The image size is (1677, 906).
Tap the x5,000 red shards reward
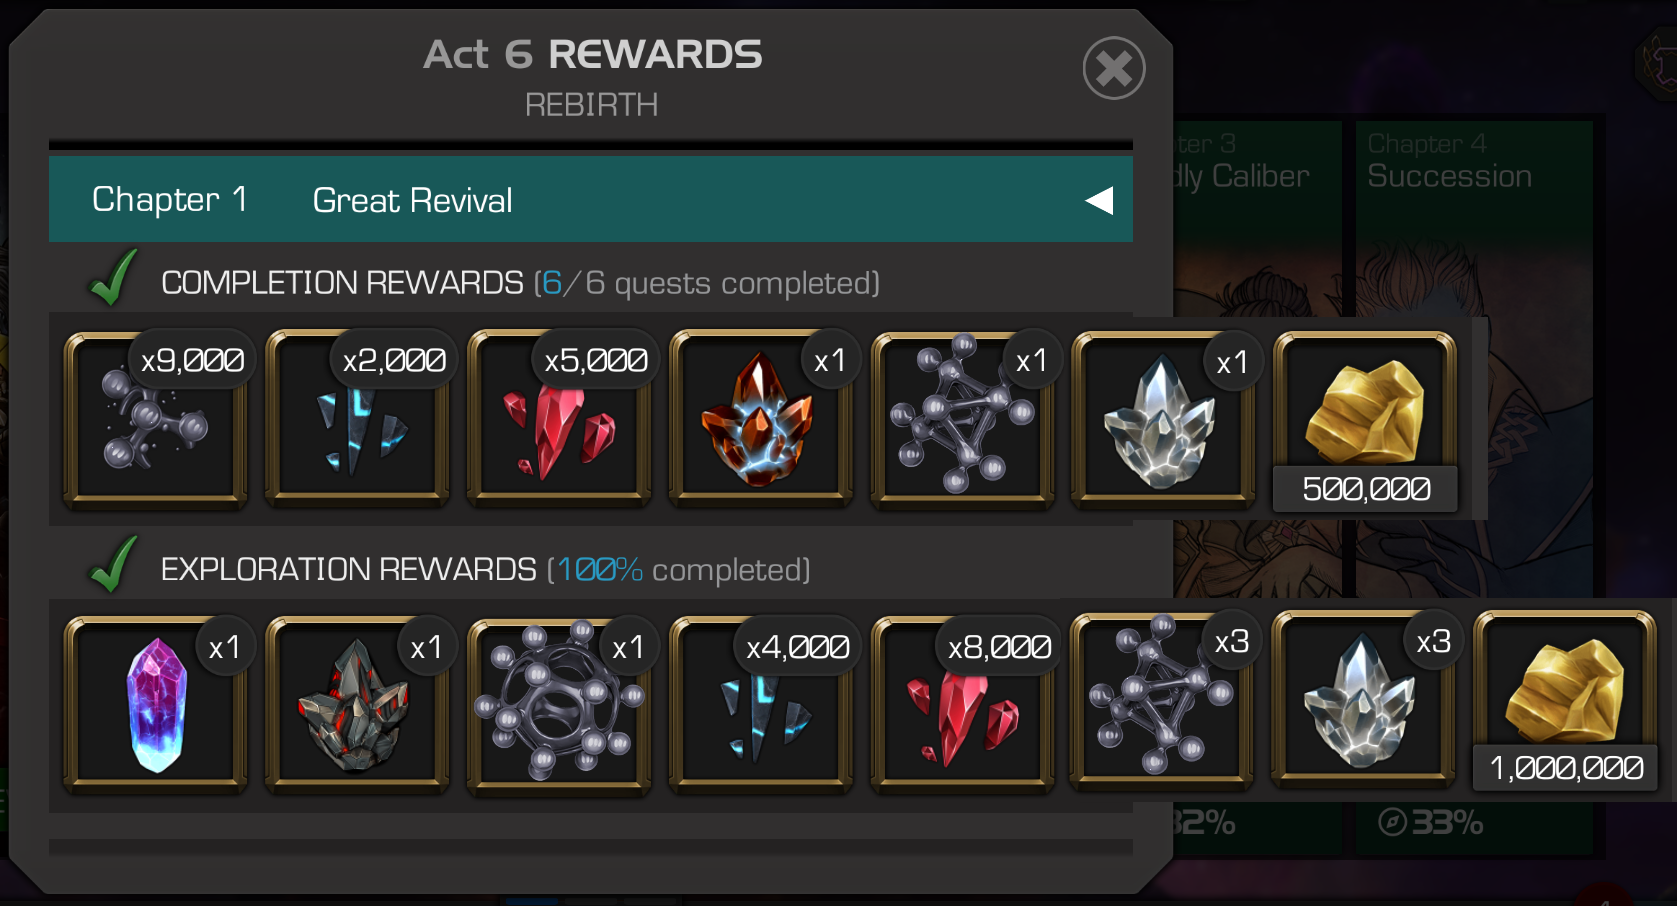(559, 420)
